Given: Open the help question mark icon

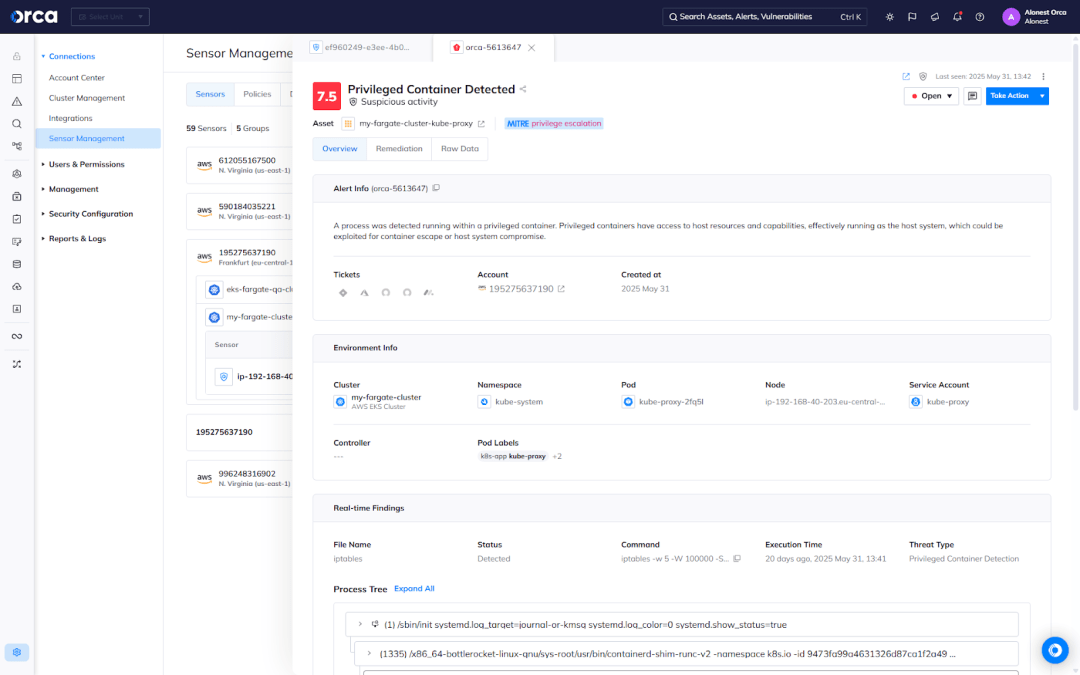Looking at the screenshot, I should point(979,17).
